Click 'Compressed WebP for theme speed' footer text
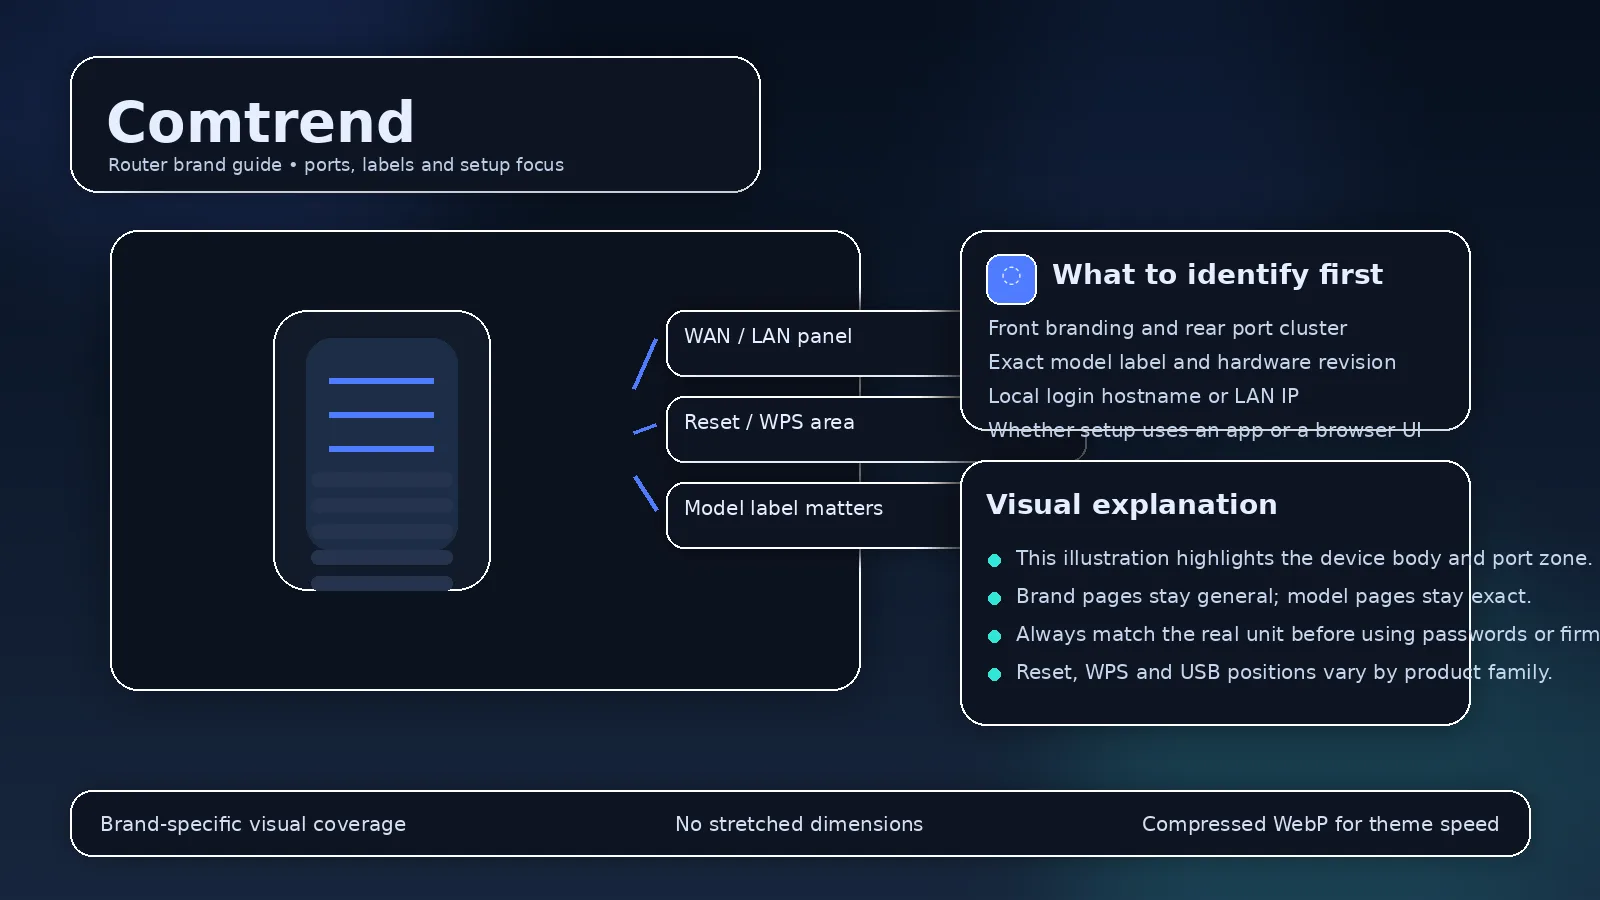1600x900 pixels. coord(1320,824)
